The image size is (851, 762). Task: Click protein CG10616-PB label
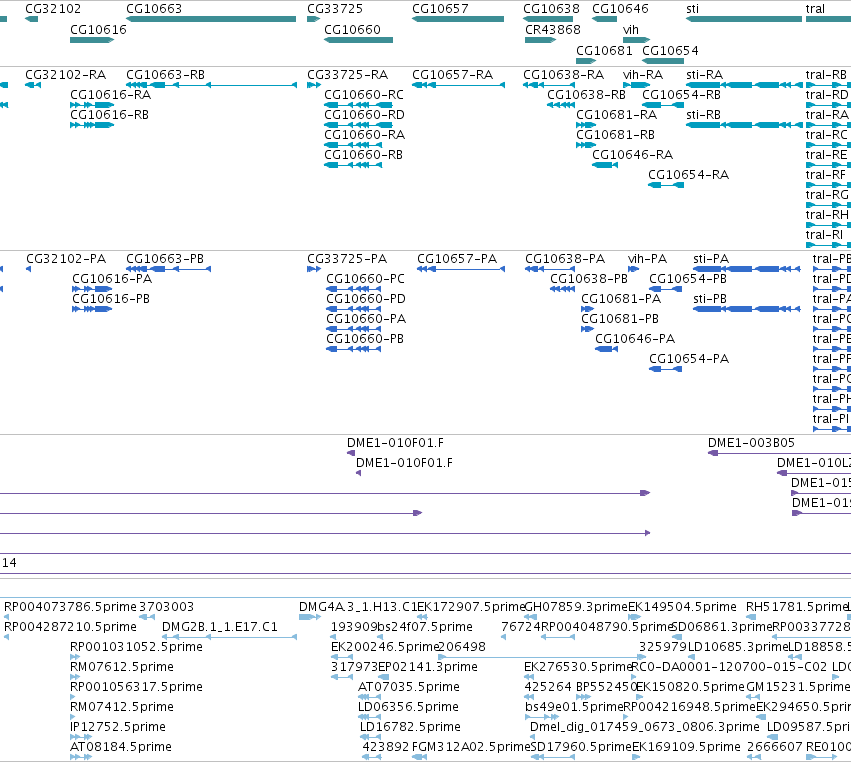[111, 299]
